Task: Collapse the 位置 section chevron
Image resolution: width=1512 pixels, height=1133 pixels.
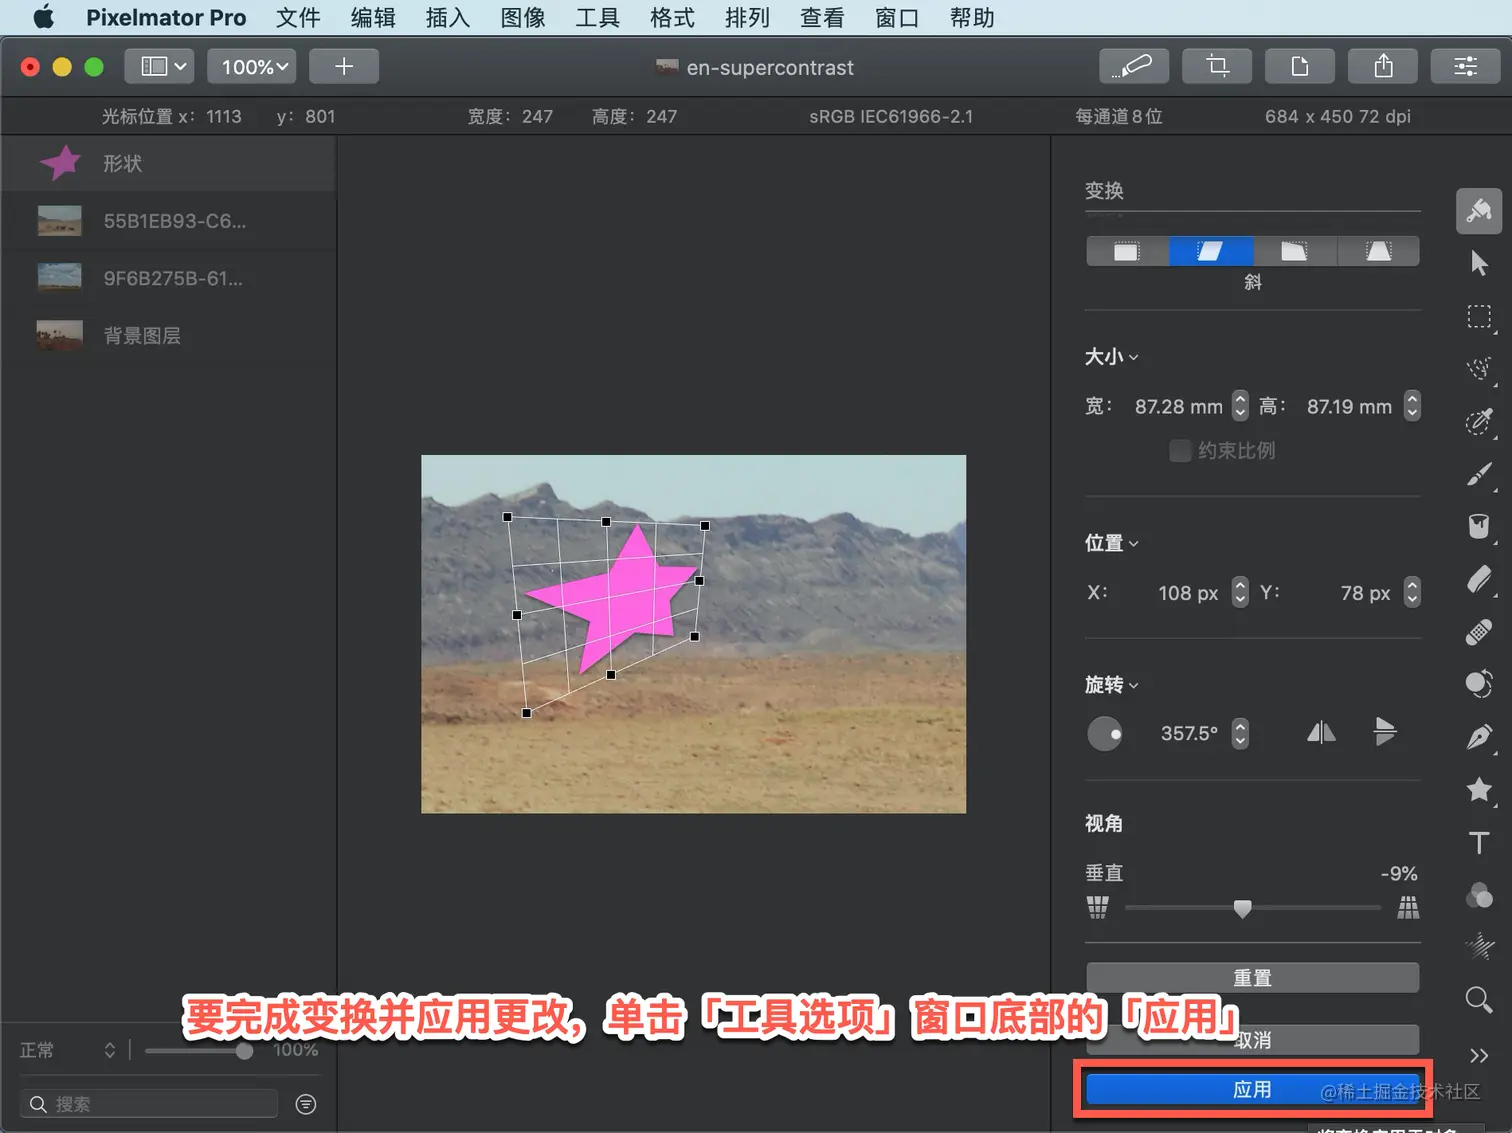Action: (1134, 544)
